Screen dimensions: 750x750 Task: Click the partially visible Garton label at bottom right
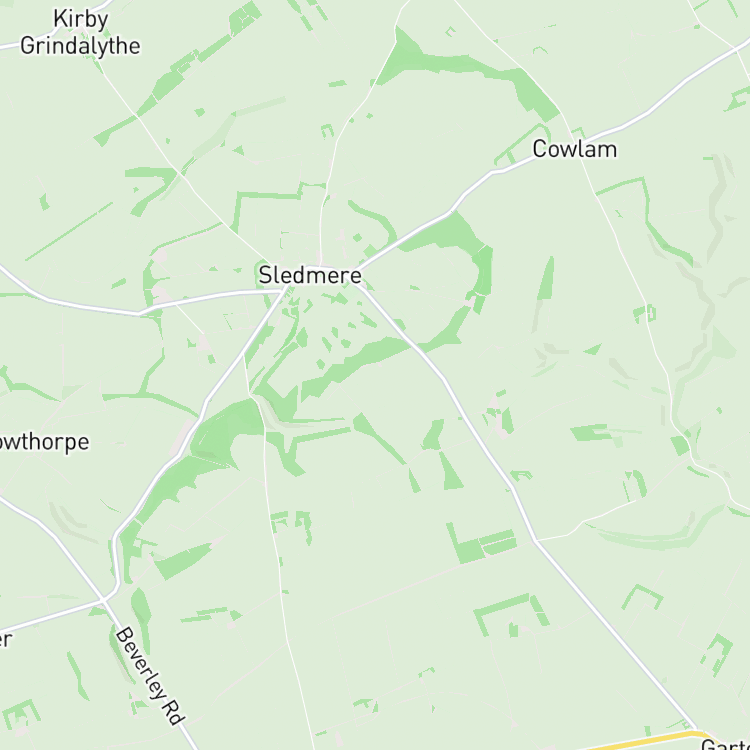click(725, 744)
